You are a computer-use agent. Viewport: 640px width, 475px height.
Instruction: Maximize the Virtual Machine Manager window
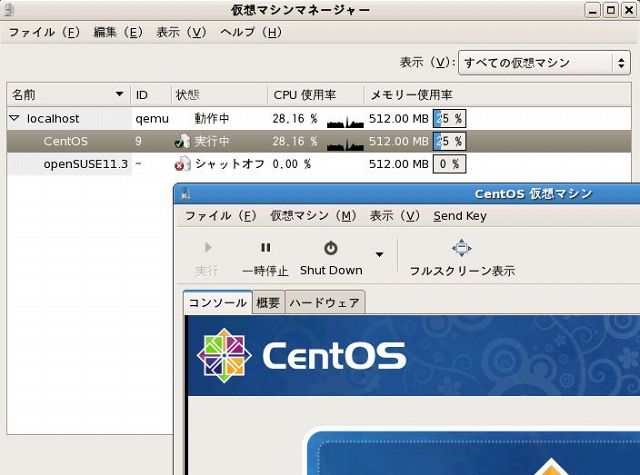click(611, 10)
